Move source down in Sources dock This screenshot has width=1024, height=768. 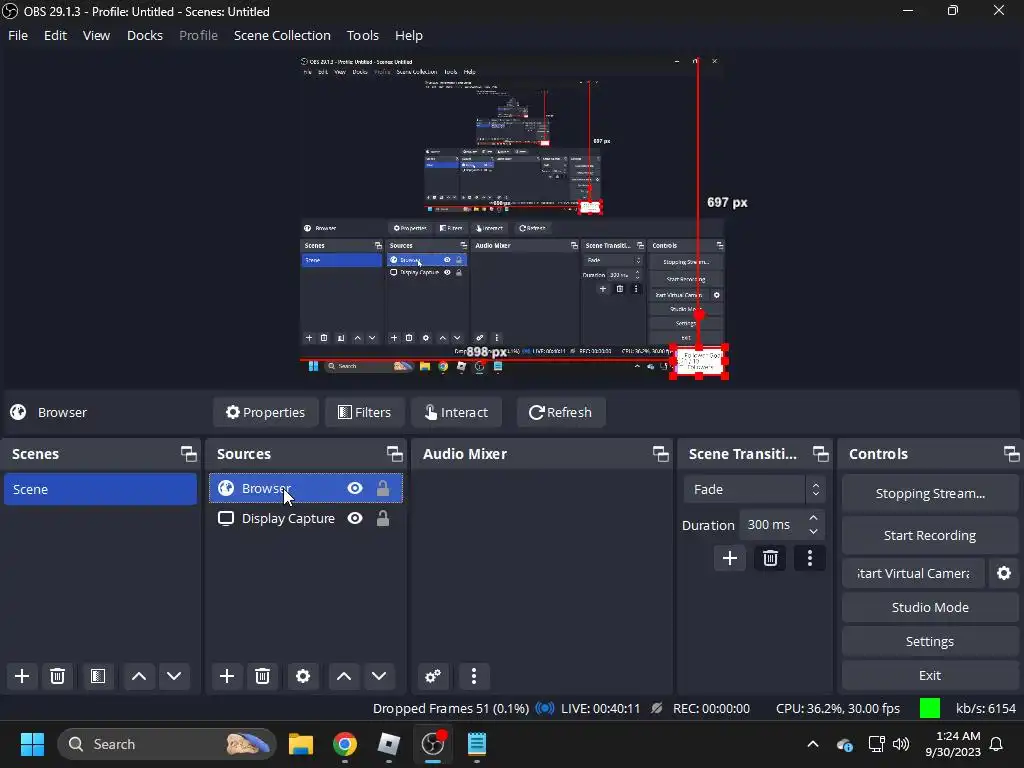click(x=379, y=676)
